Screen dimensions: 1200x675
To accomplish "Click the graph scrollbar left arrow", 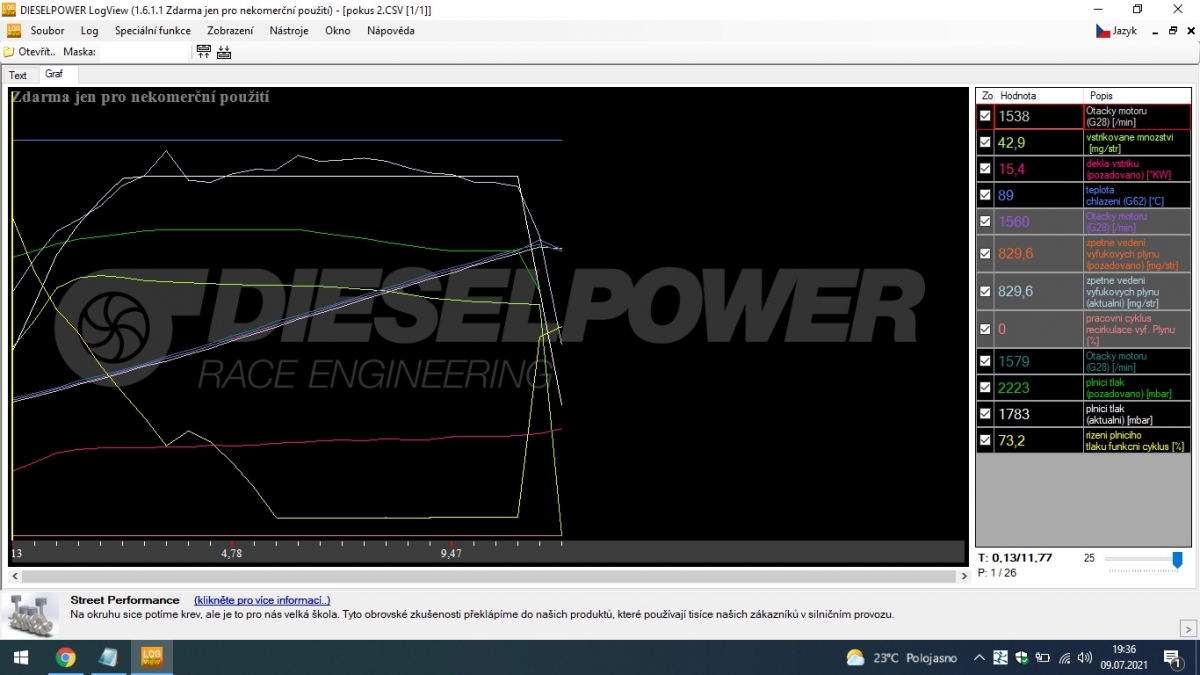I will pyautogui.click(x=15, y=577).
